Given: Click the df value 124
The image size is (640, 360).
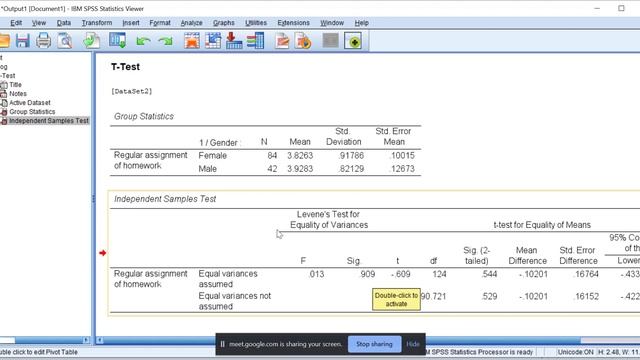Looking at the screenshot, I should (x=439, y=274).
